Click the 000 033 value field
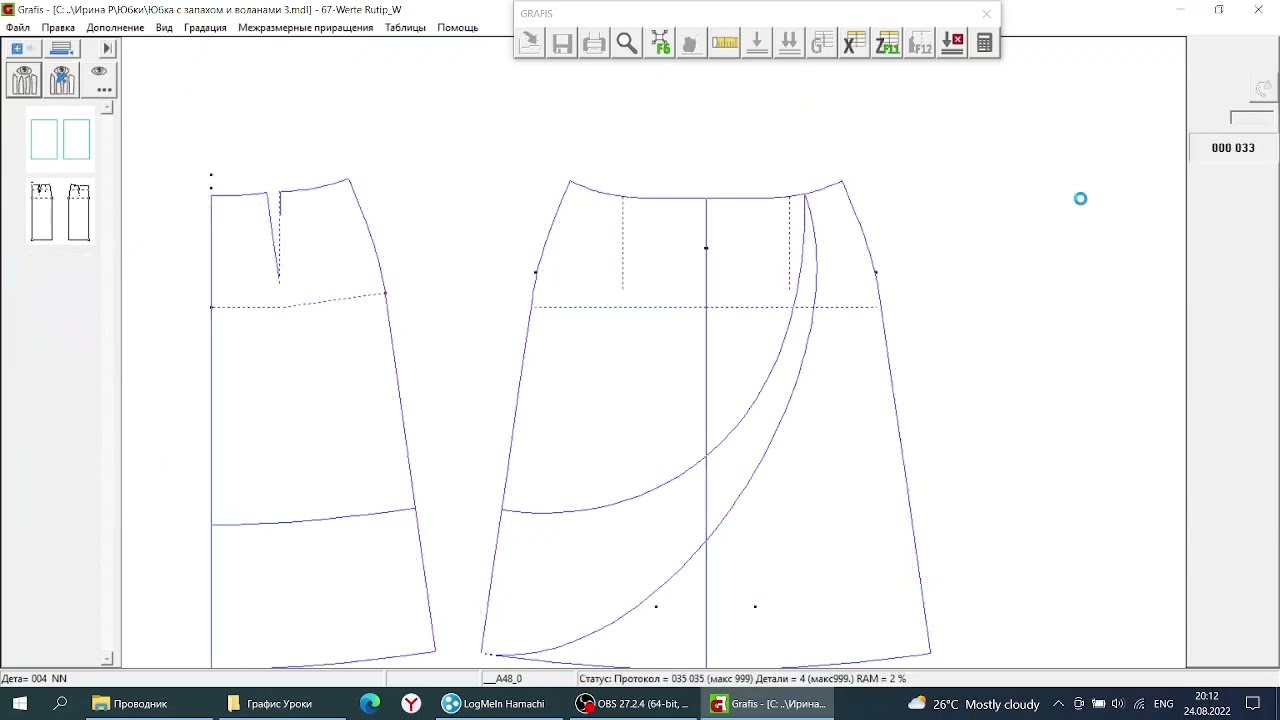The width and height of the screenshot is (1280, 720). [x=1233, y=148]
